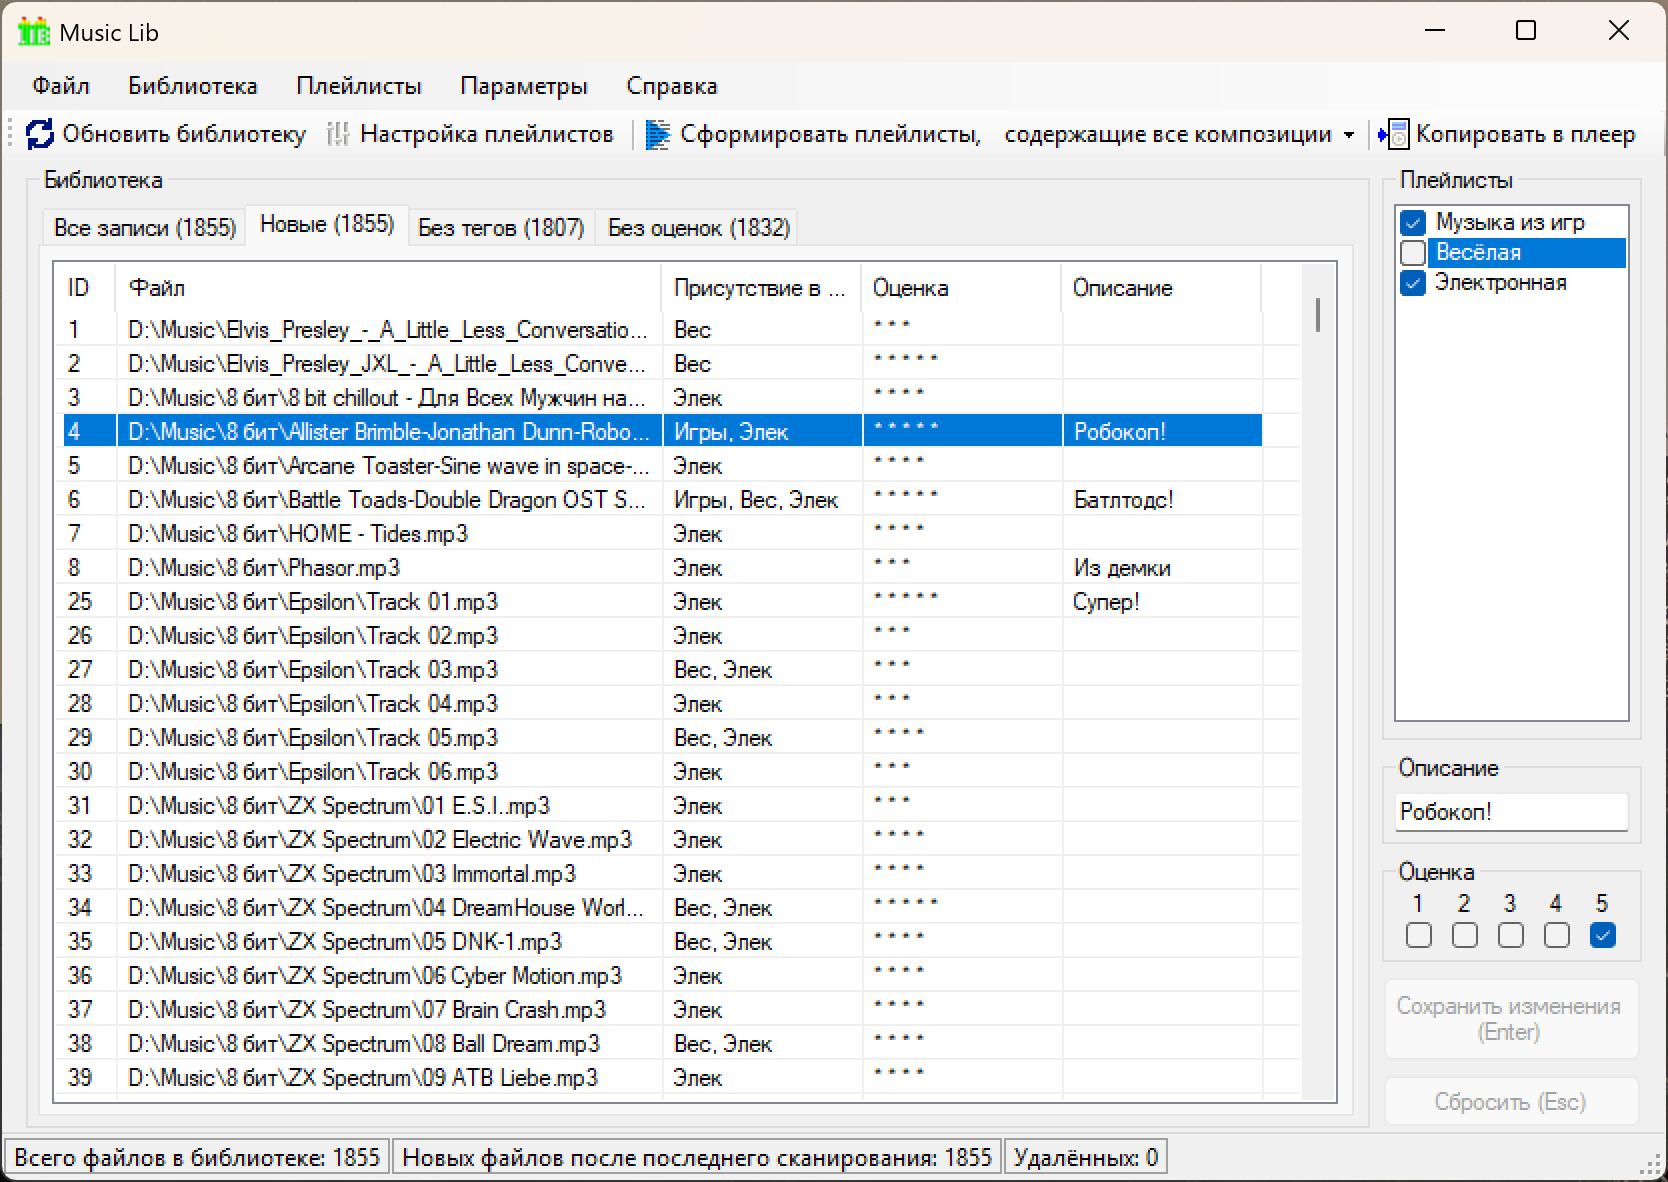
Task: Sort by the Файл column header
Action: pos(388,288)
